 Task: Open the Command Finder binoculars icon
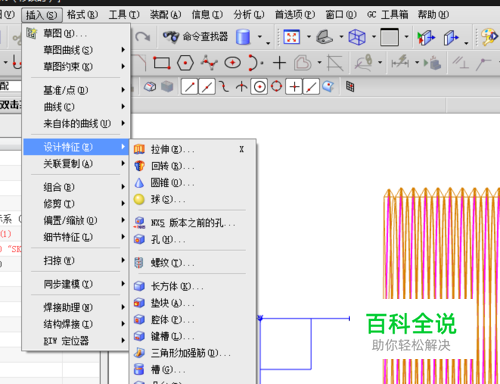tap(171, 37)
